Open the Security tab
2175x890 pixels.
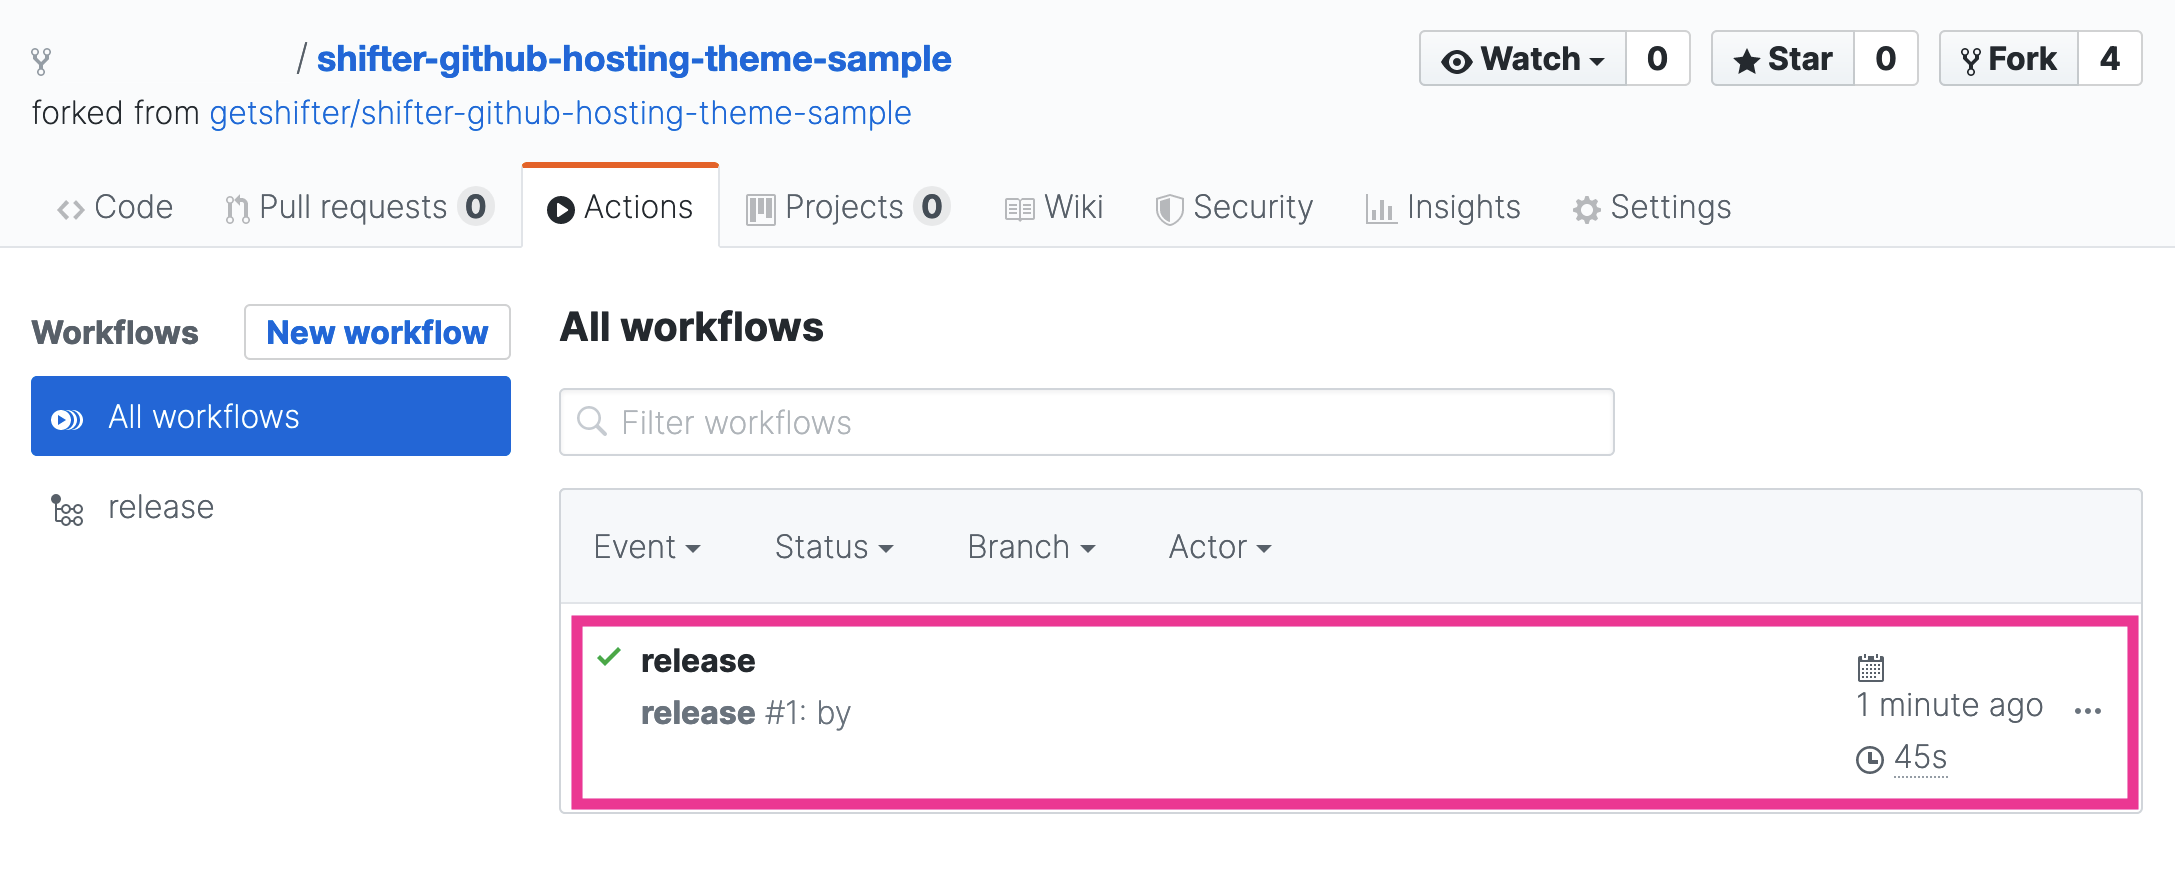[1234, 207]
